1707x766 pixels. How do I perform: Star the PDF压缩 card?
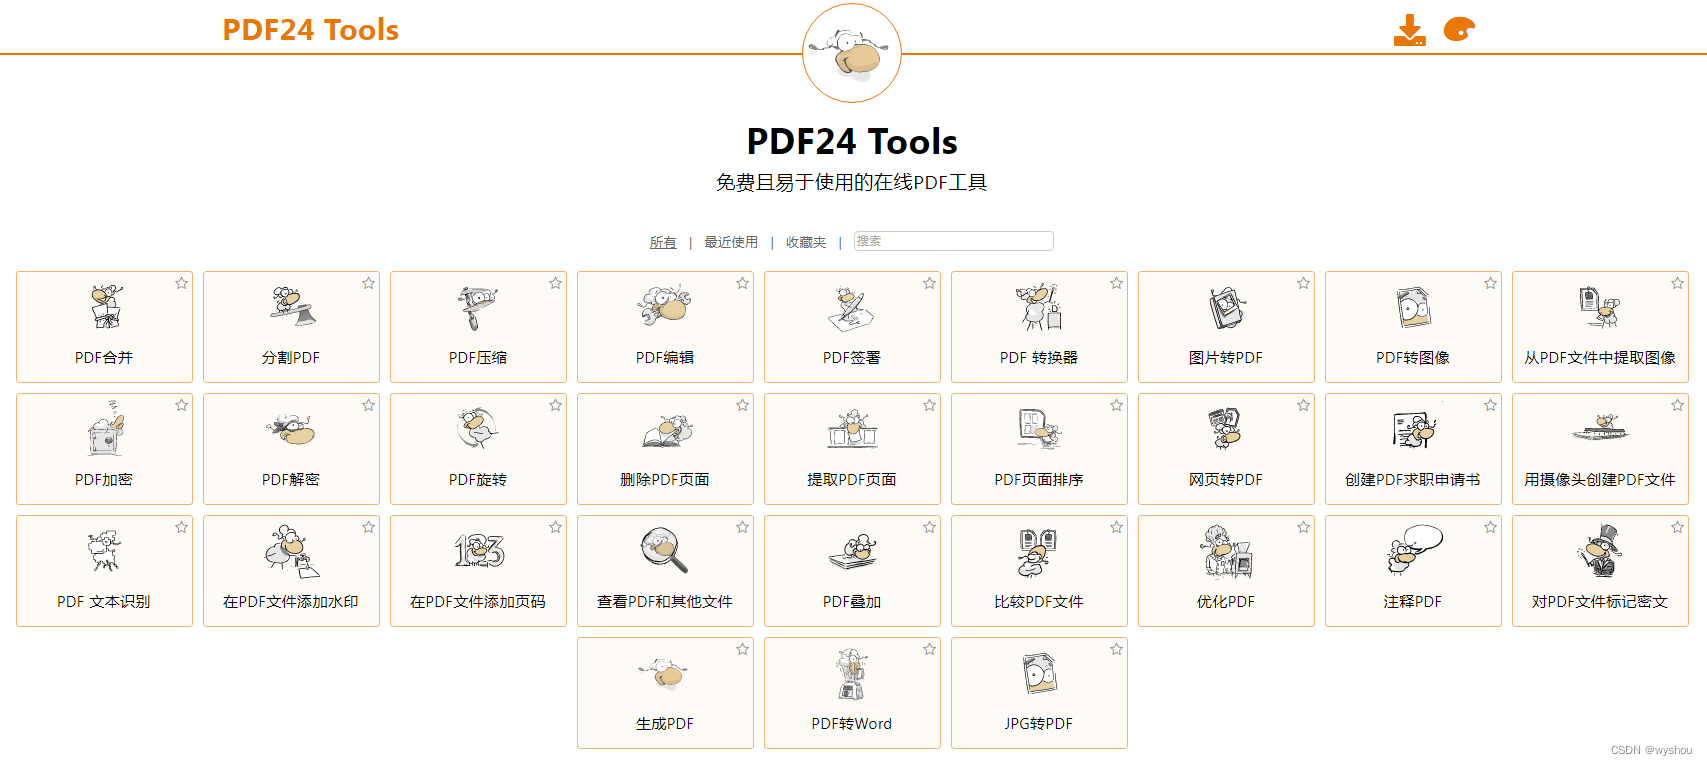(x=555, y=283)
